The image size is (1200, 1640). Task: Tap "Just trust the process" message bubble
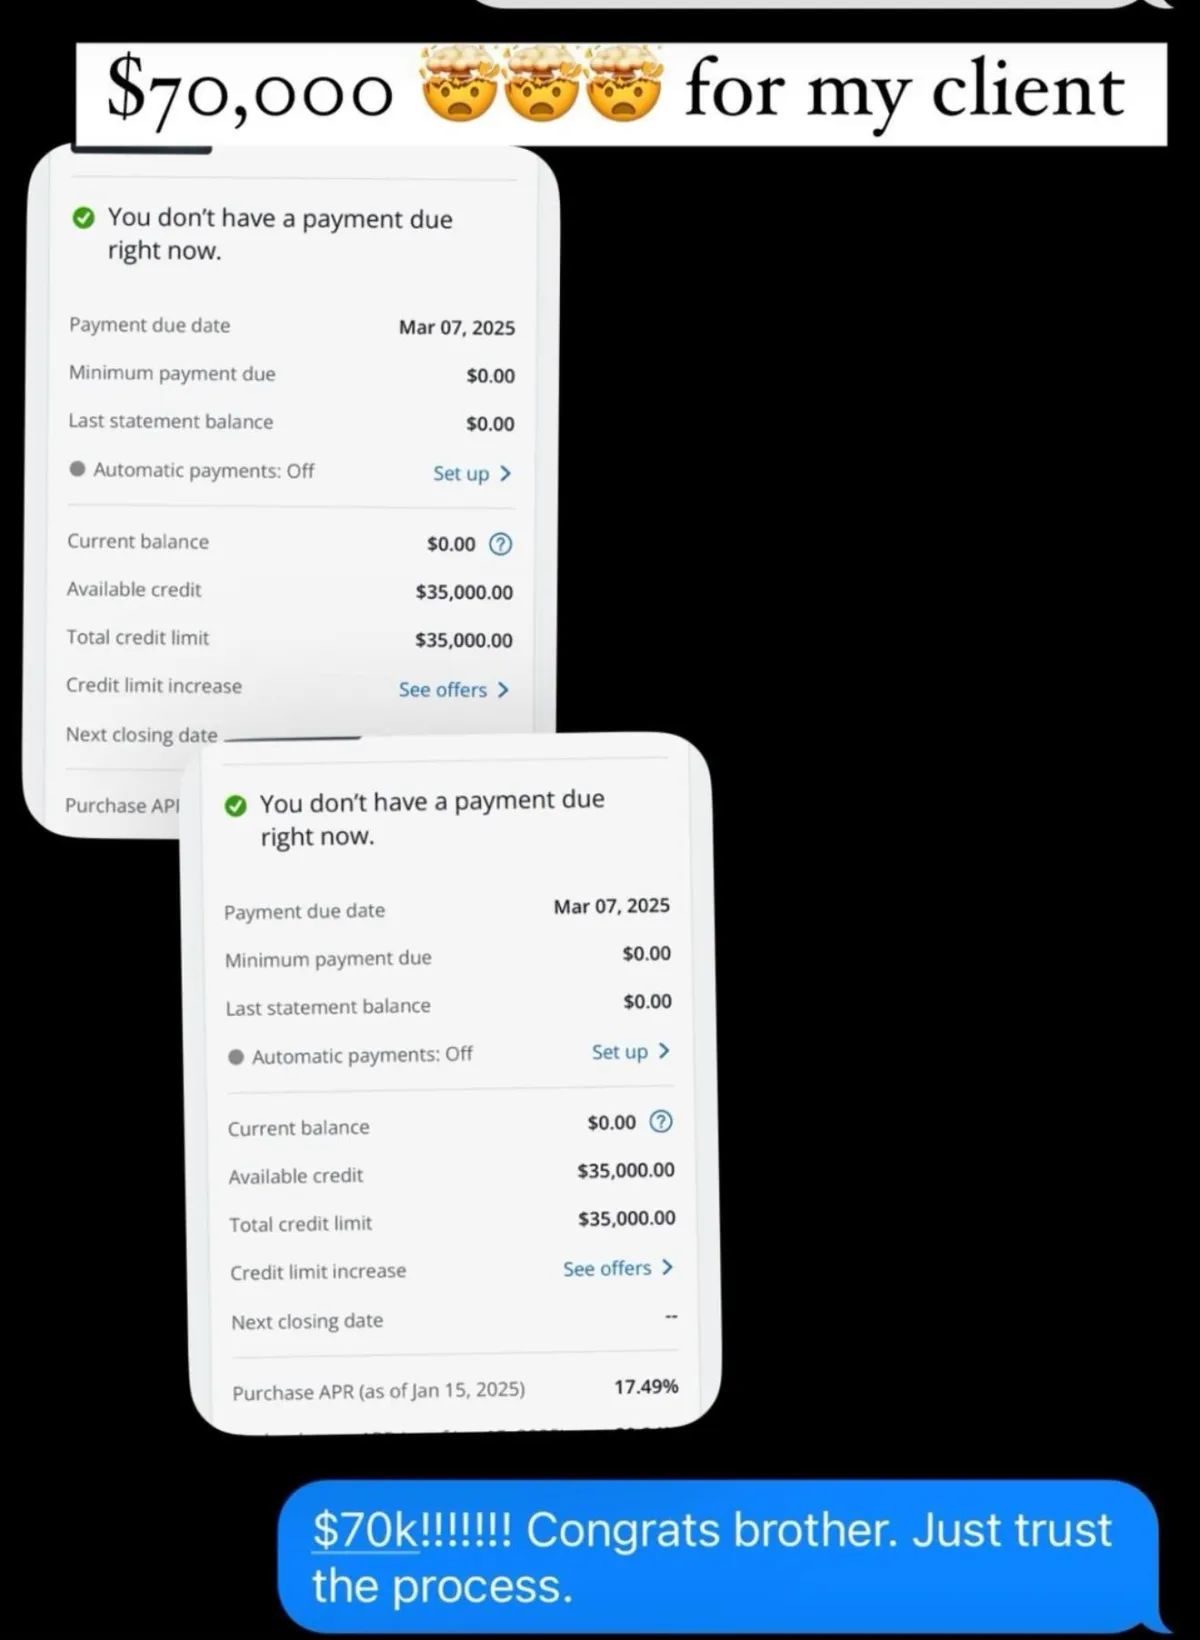tap(716, 1557)
